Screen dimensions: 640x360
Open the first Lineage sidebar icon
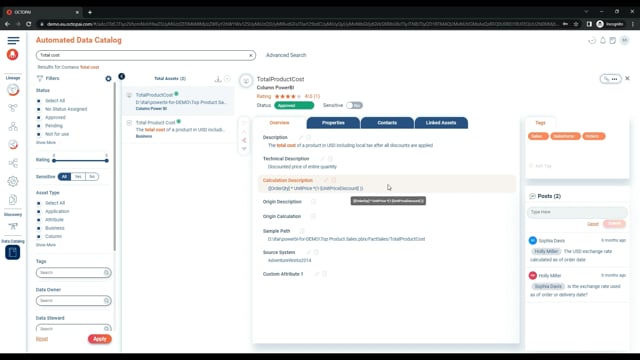coord(13,90)
